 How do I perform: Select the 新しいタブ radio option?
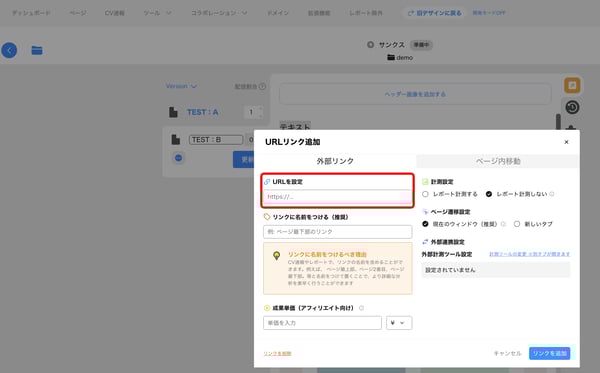517,224
